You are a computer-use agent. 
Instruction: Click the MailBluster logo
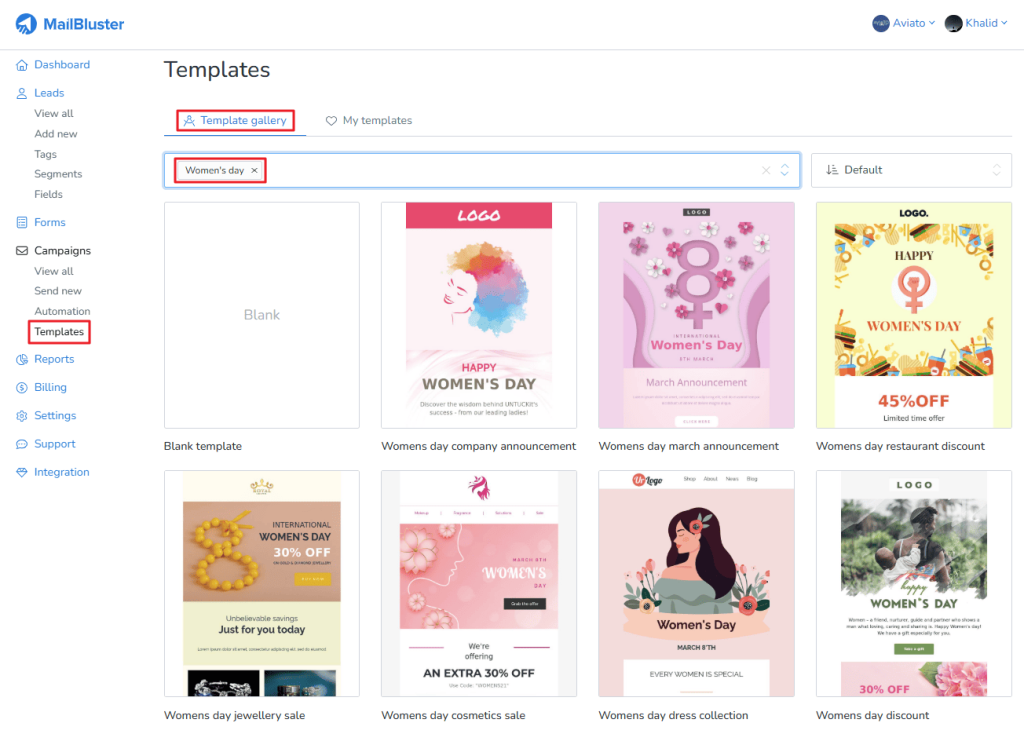(68, 23)
